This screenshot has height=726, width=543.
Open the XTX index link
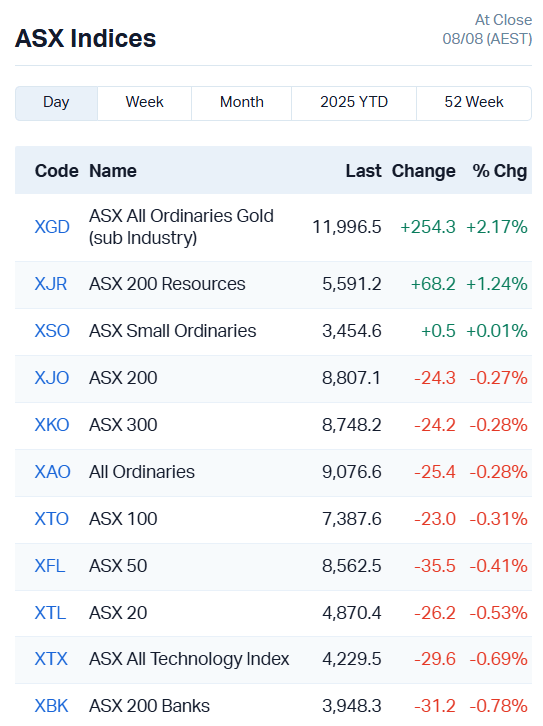tap(51, 659)
